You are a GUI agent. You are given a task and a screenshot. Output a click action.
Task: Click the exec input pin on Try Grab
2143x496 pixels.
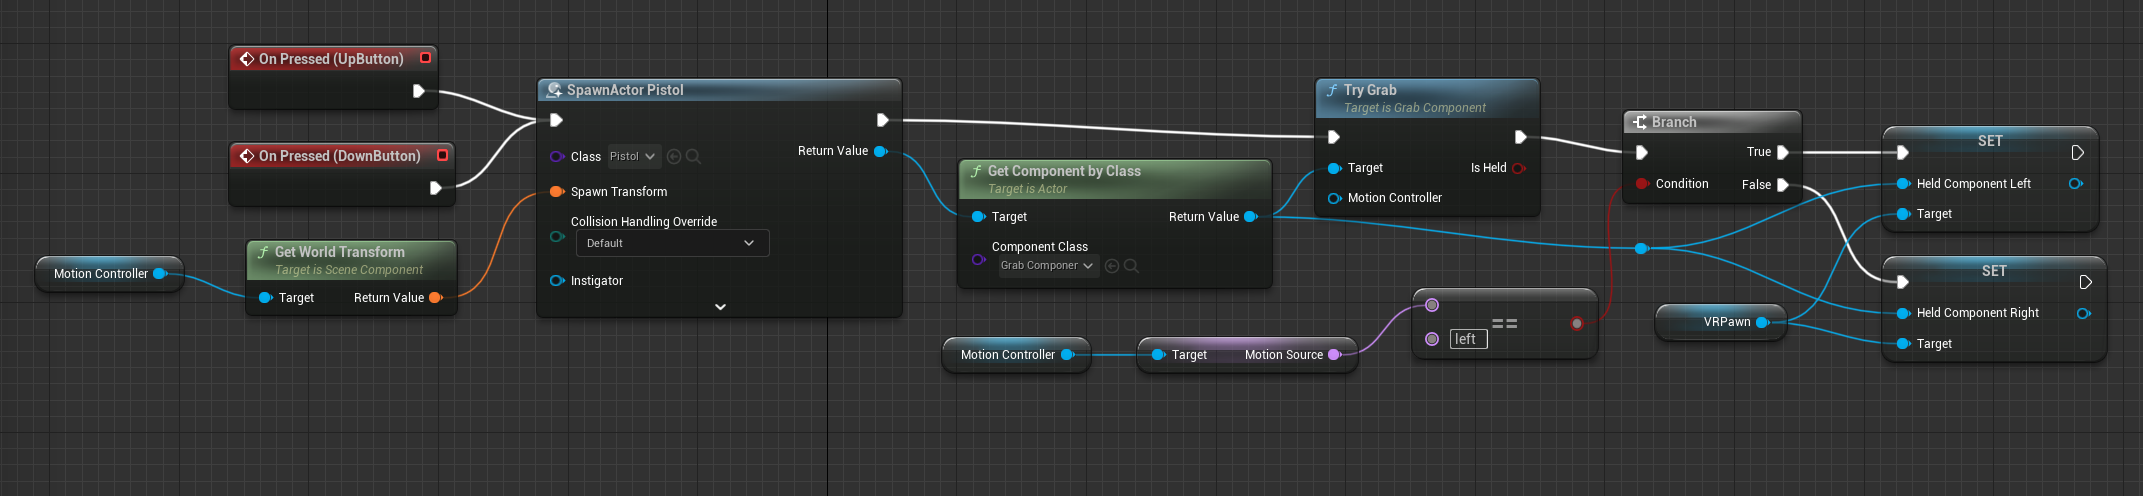[x=1334, y=137]
